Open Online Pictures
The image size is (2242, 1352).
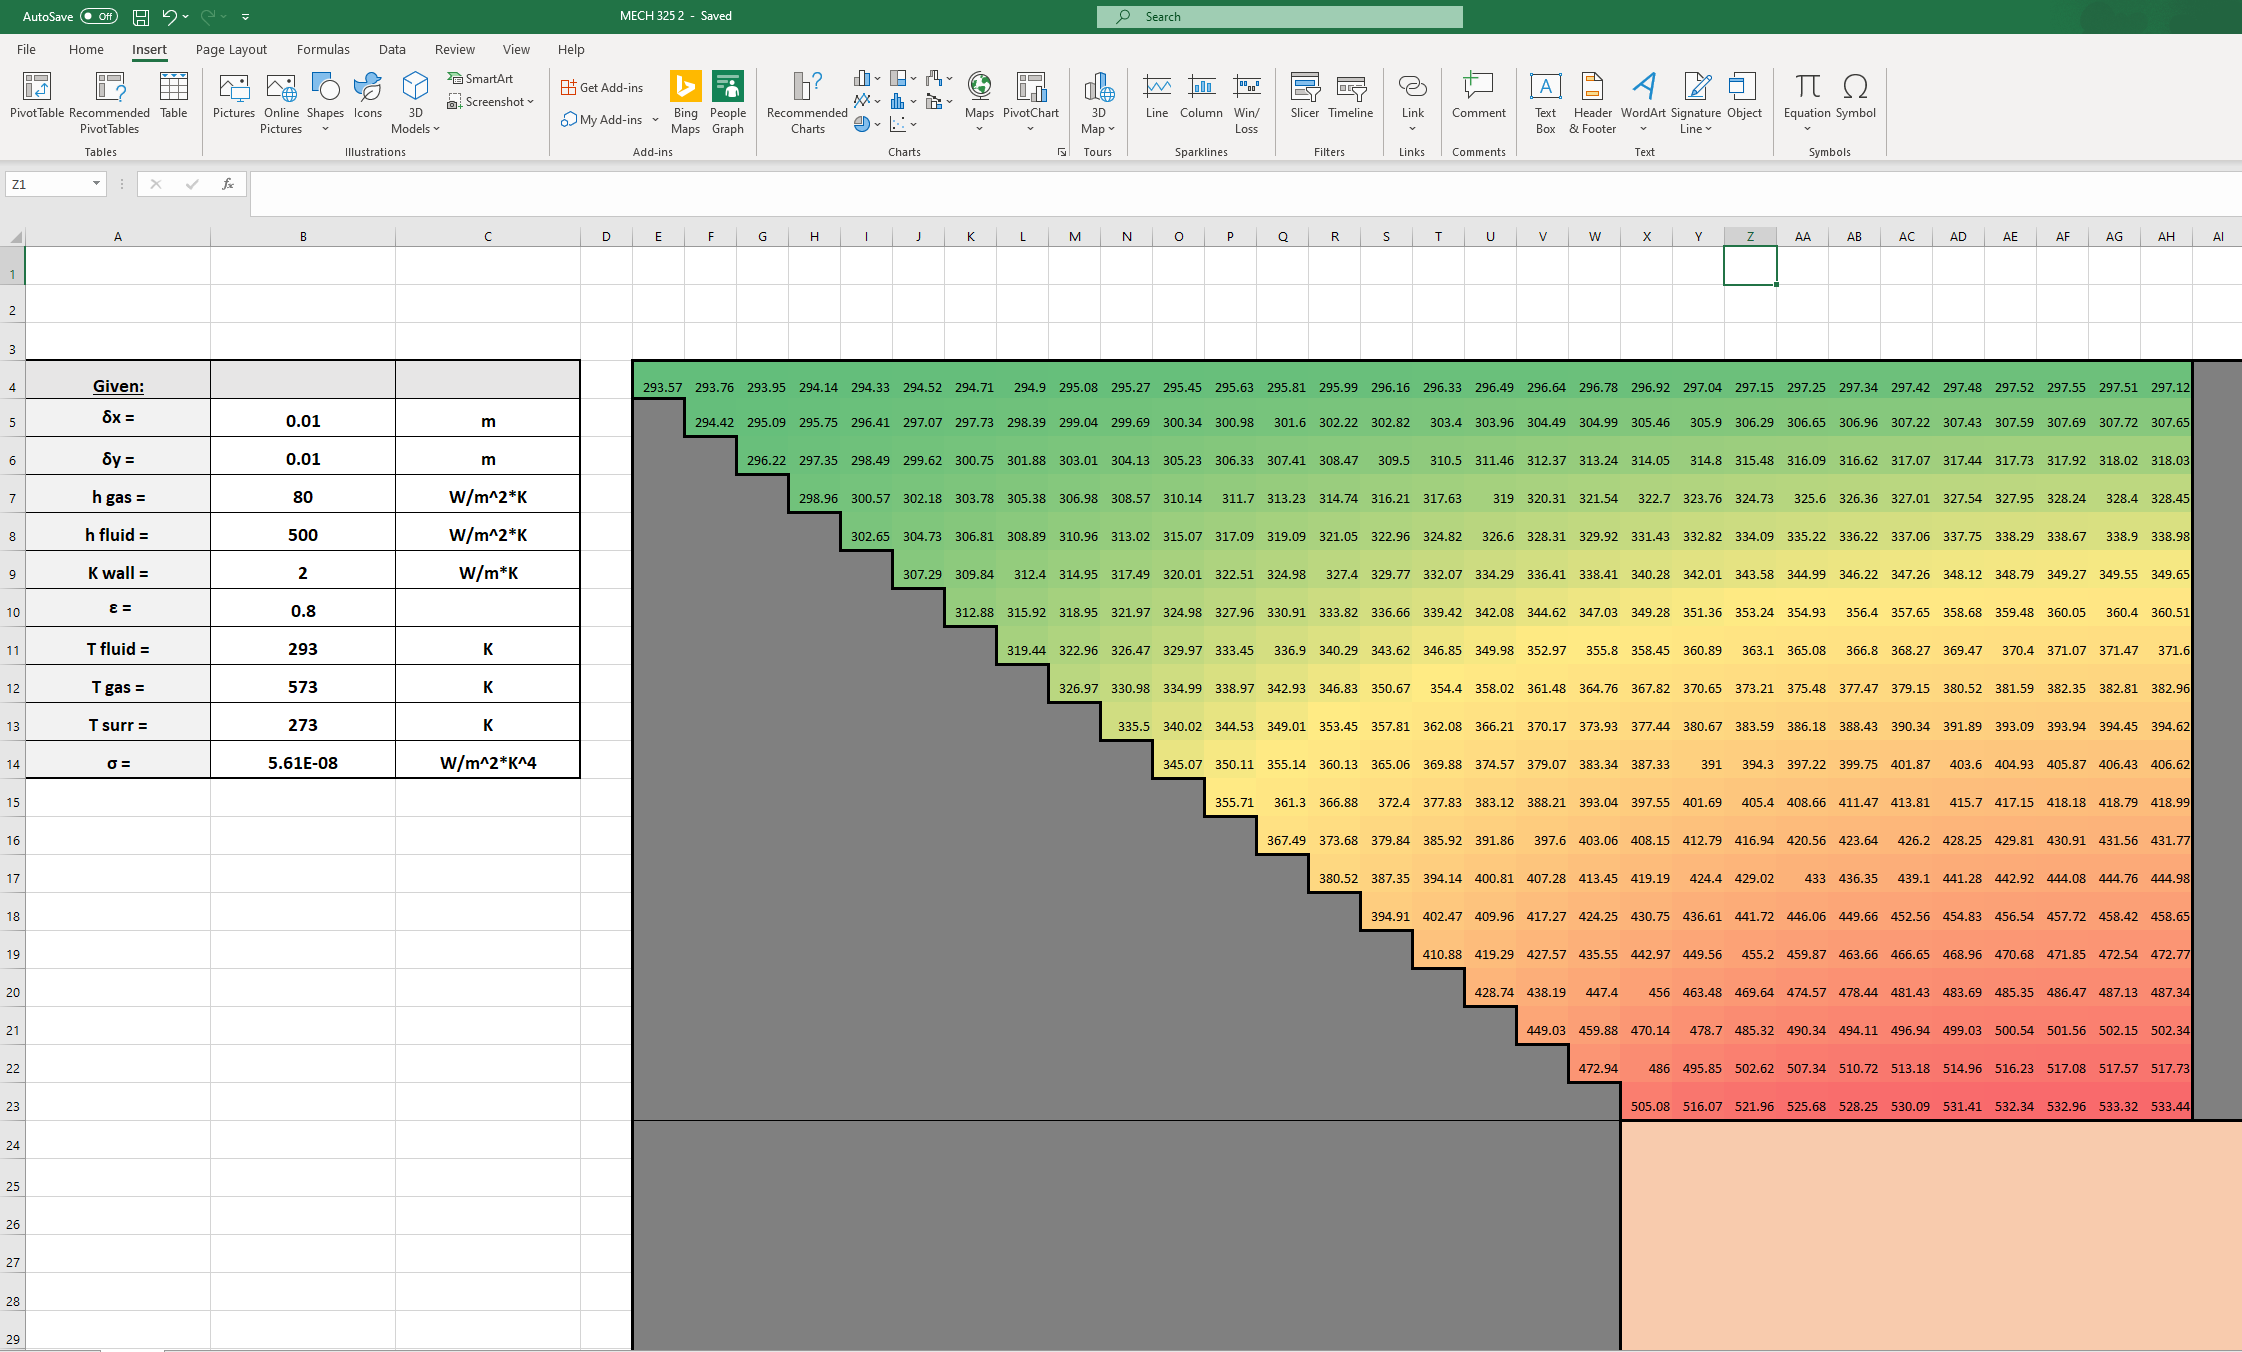281,103
